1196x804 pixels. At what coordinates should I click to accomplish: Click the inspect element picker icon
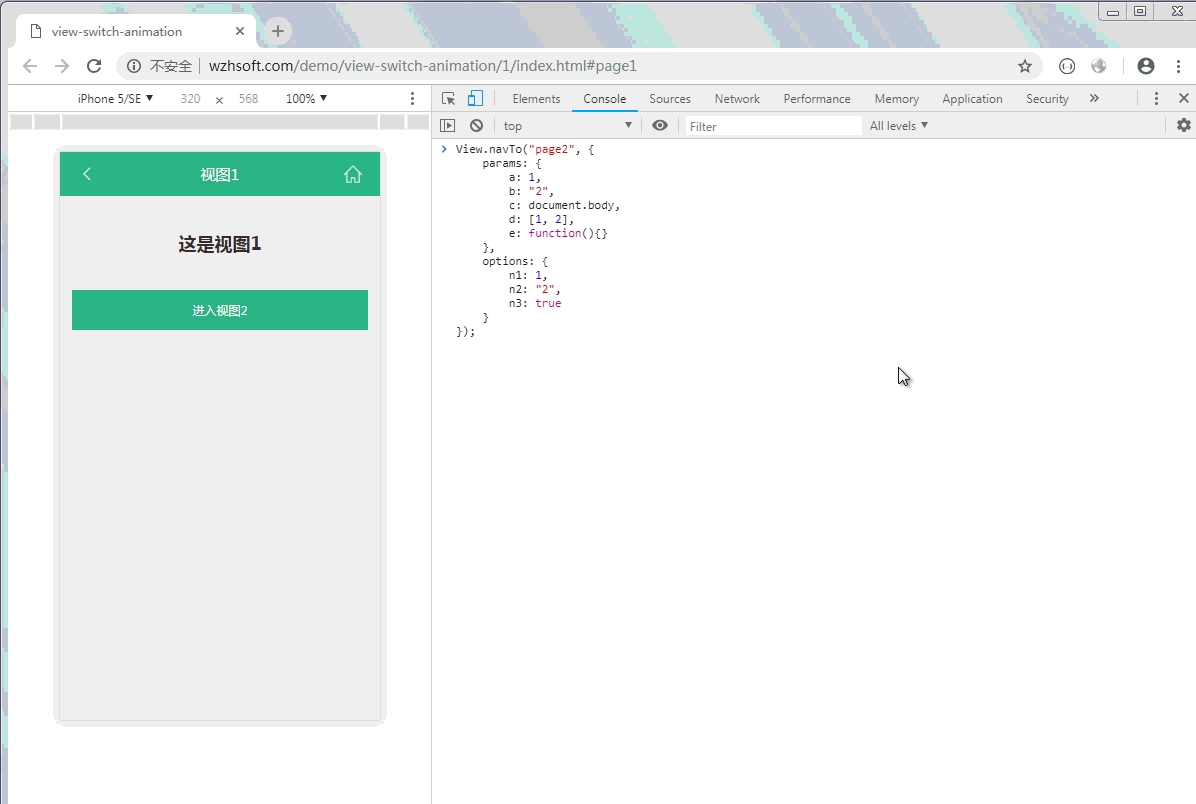448,98
